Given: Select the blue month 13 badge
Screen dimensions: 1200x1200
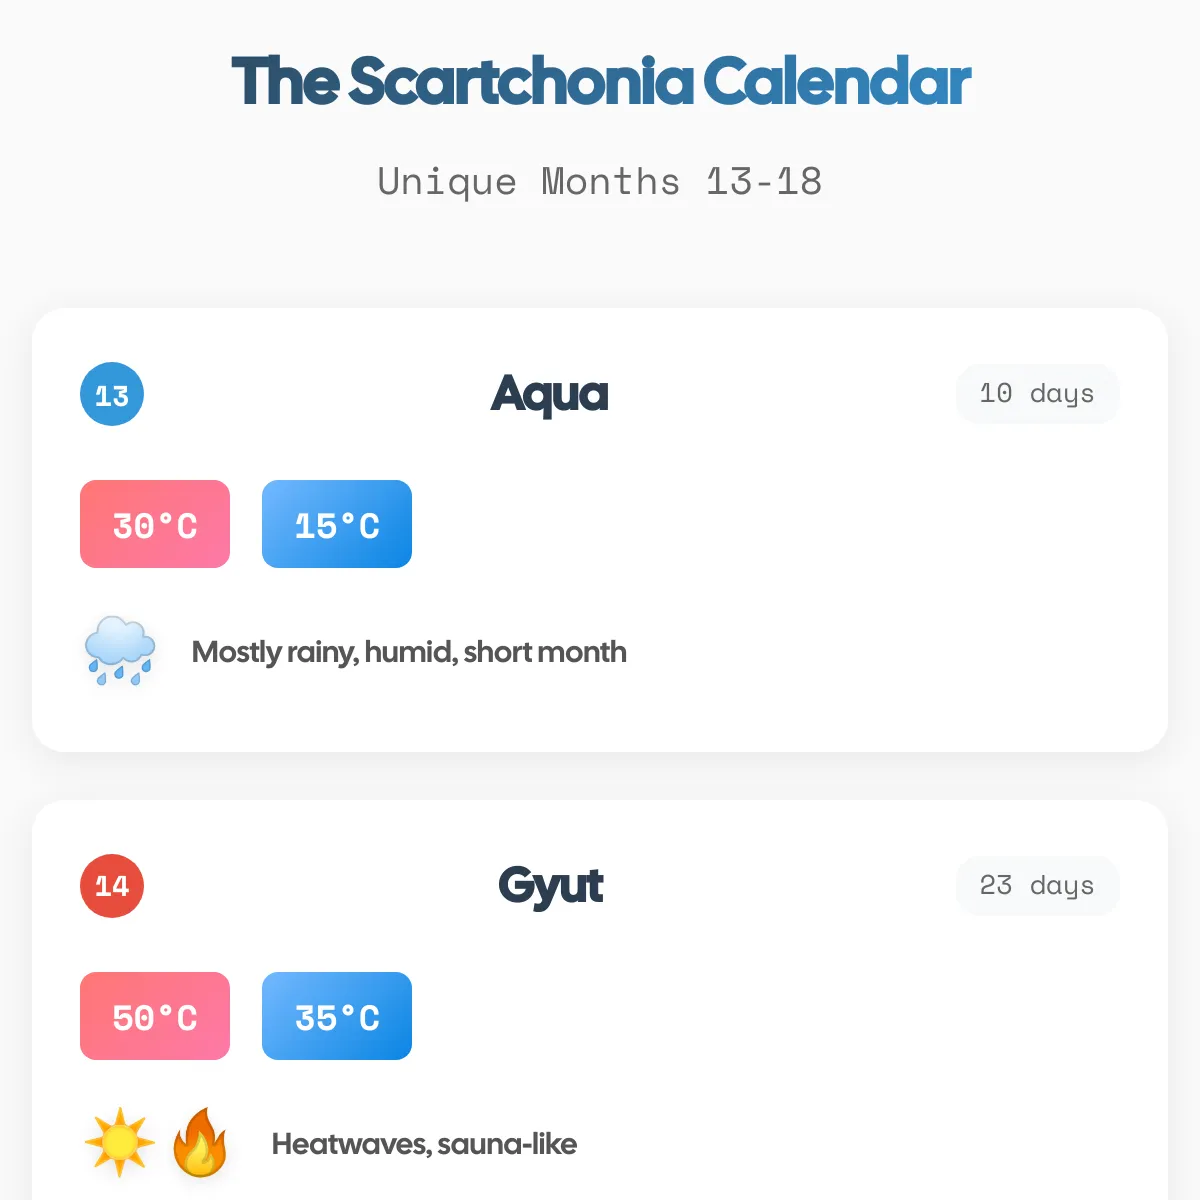Looking at the screenshot, I should tap(112, 394).
